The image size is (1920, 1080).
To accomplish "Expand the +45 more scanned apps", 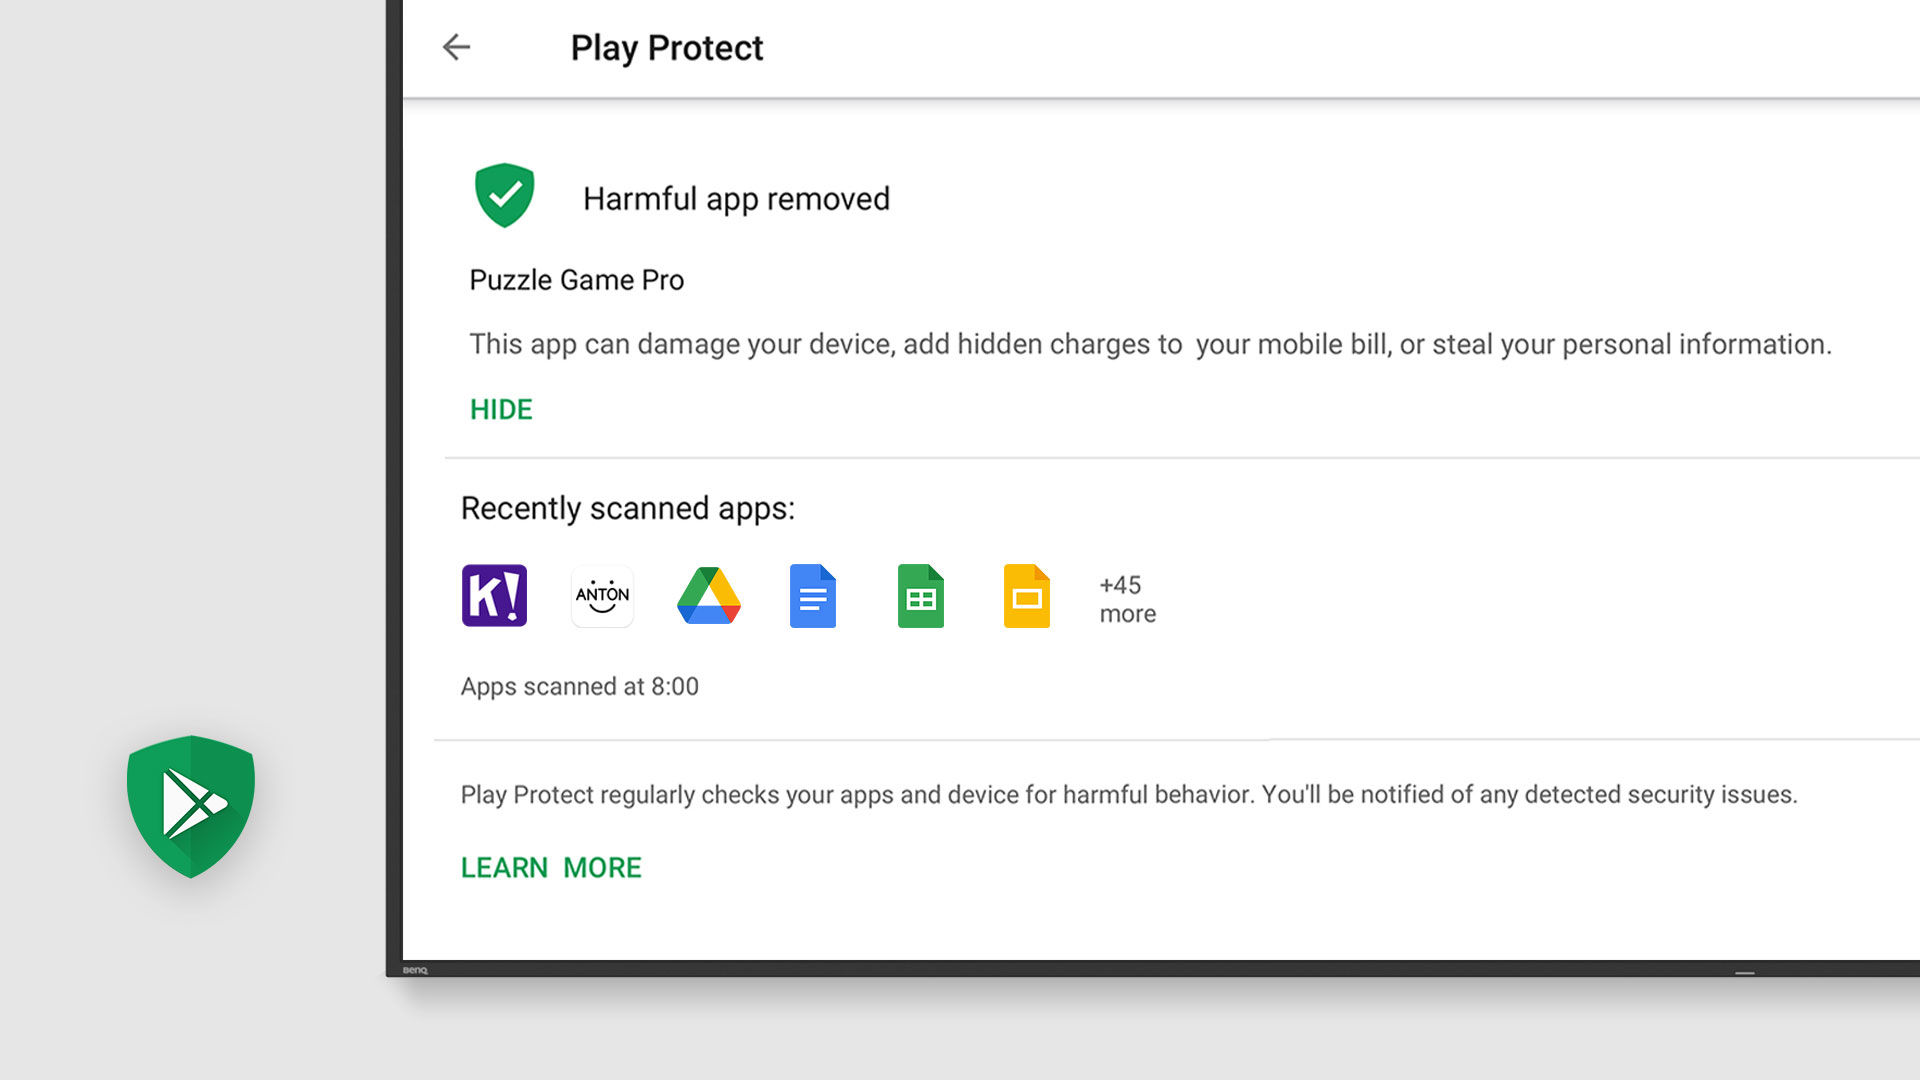I will [x=1126, y=599].
